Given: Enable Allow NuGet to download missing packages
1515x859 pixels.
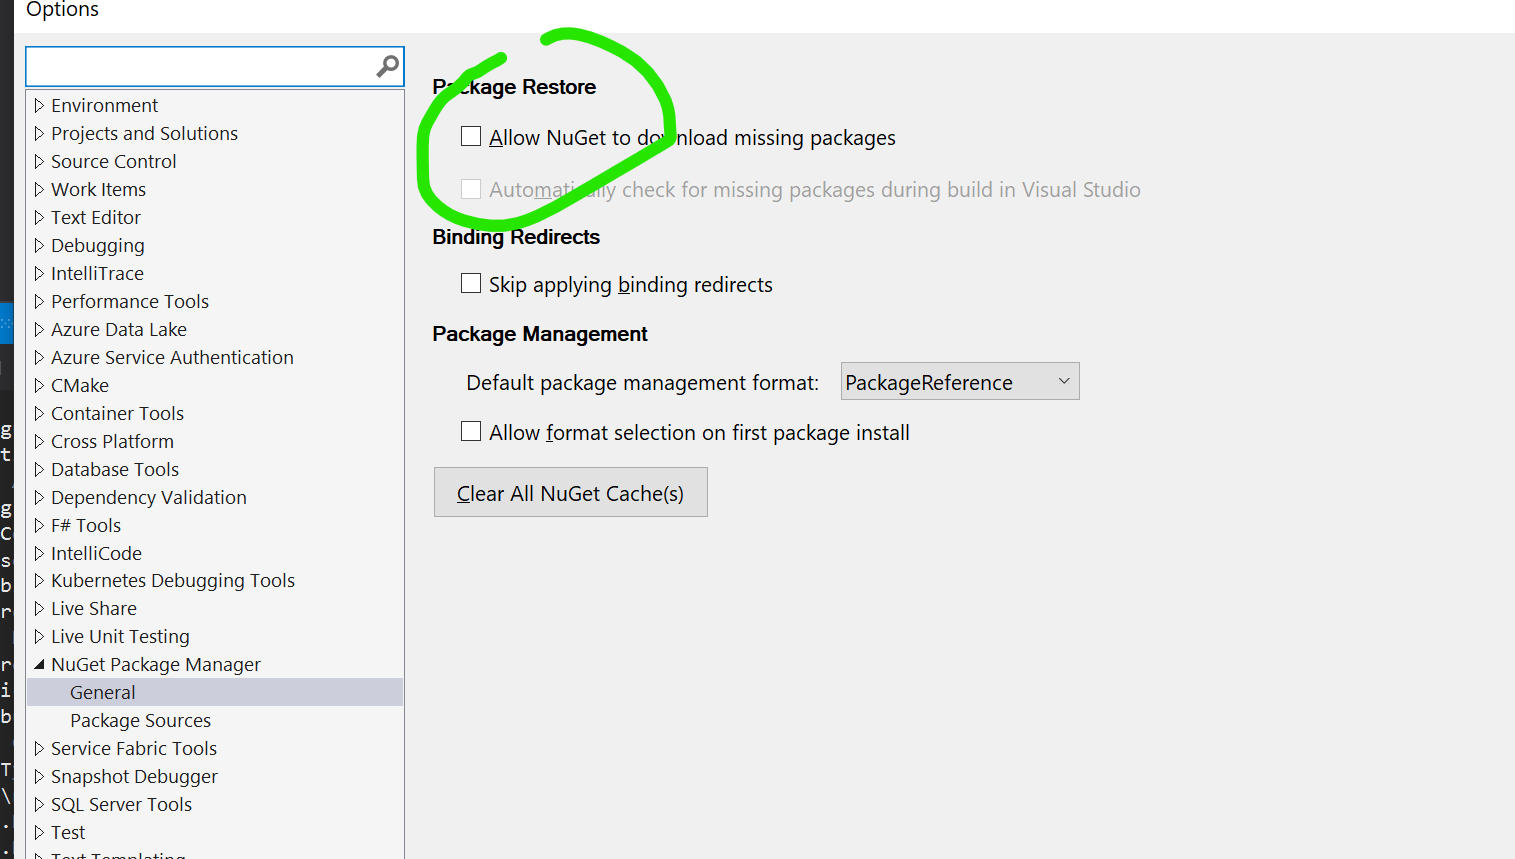Looking at the screenshot, I should click(471, 136).
